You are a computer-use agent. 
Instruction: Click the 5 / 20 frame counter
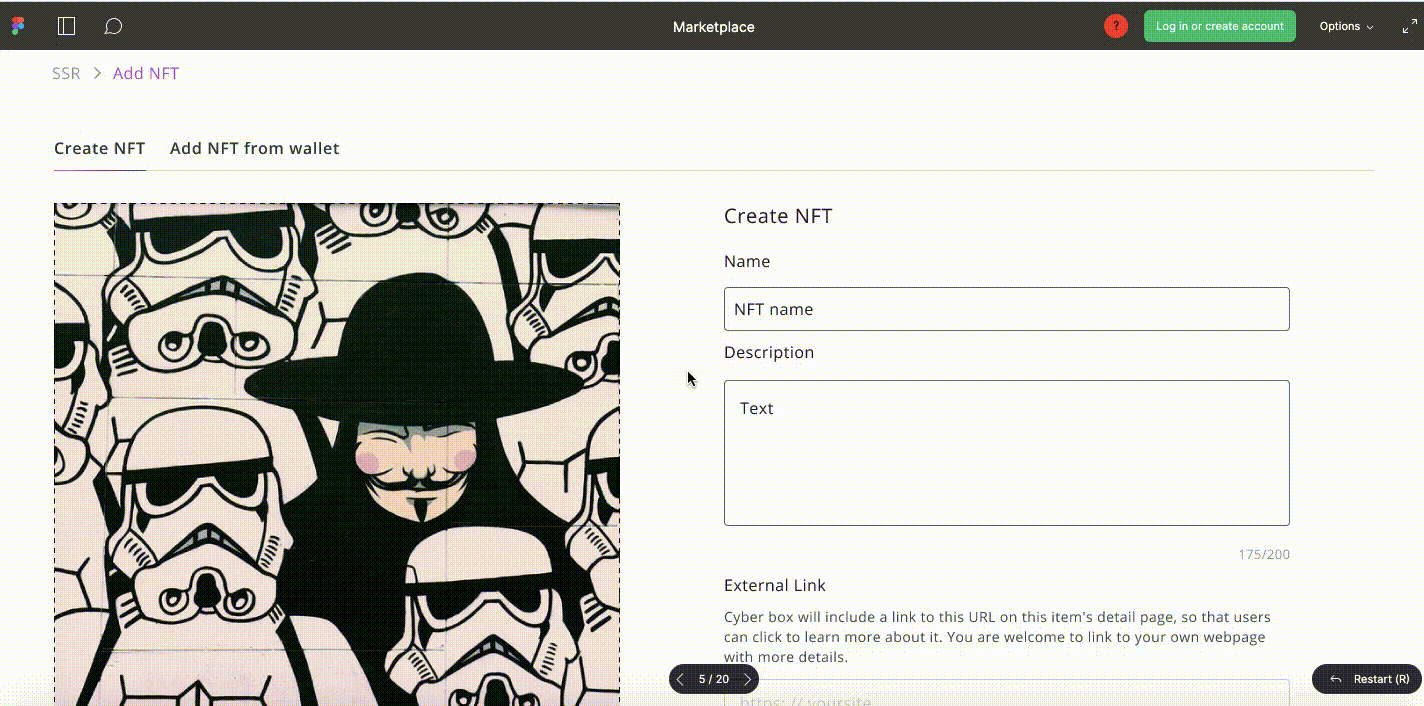coord(714,679)
